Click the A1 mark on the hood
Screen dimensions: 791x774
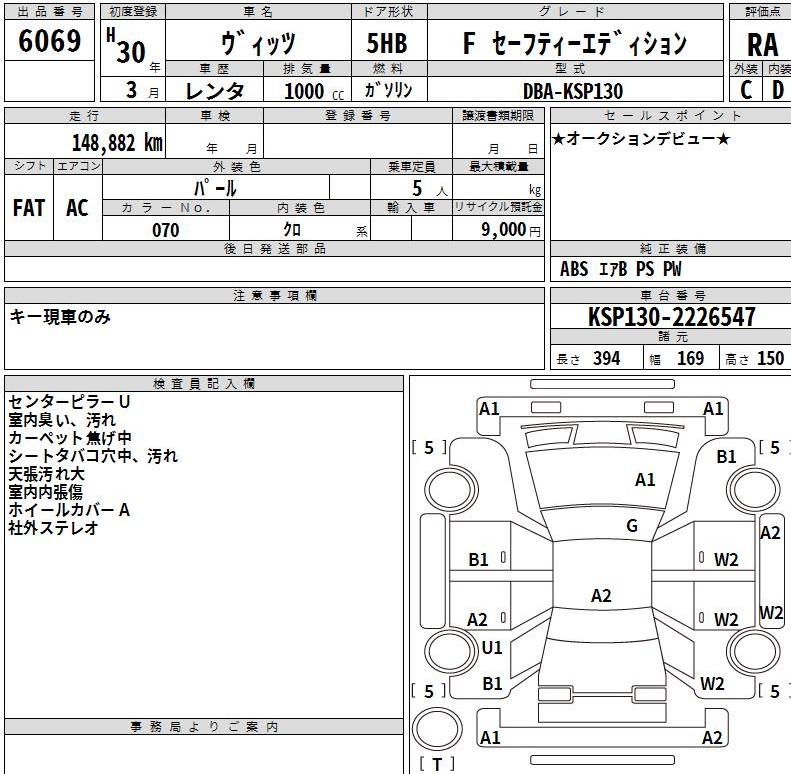[645, 479]
